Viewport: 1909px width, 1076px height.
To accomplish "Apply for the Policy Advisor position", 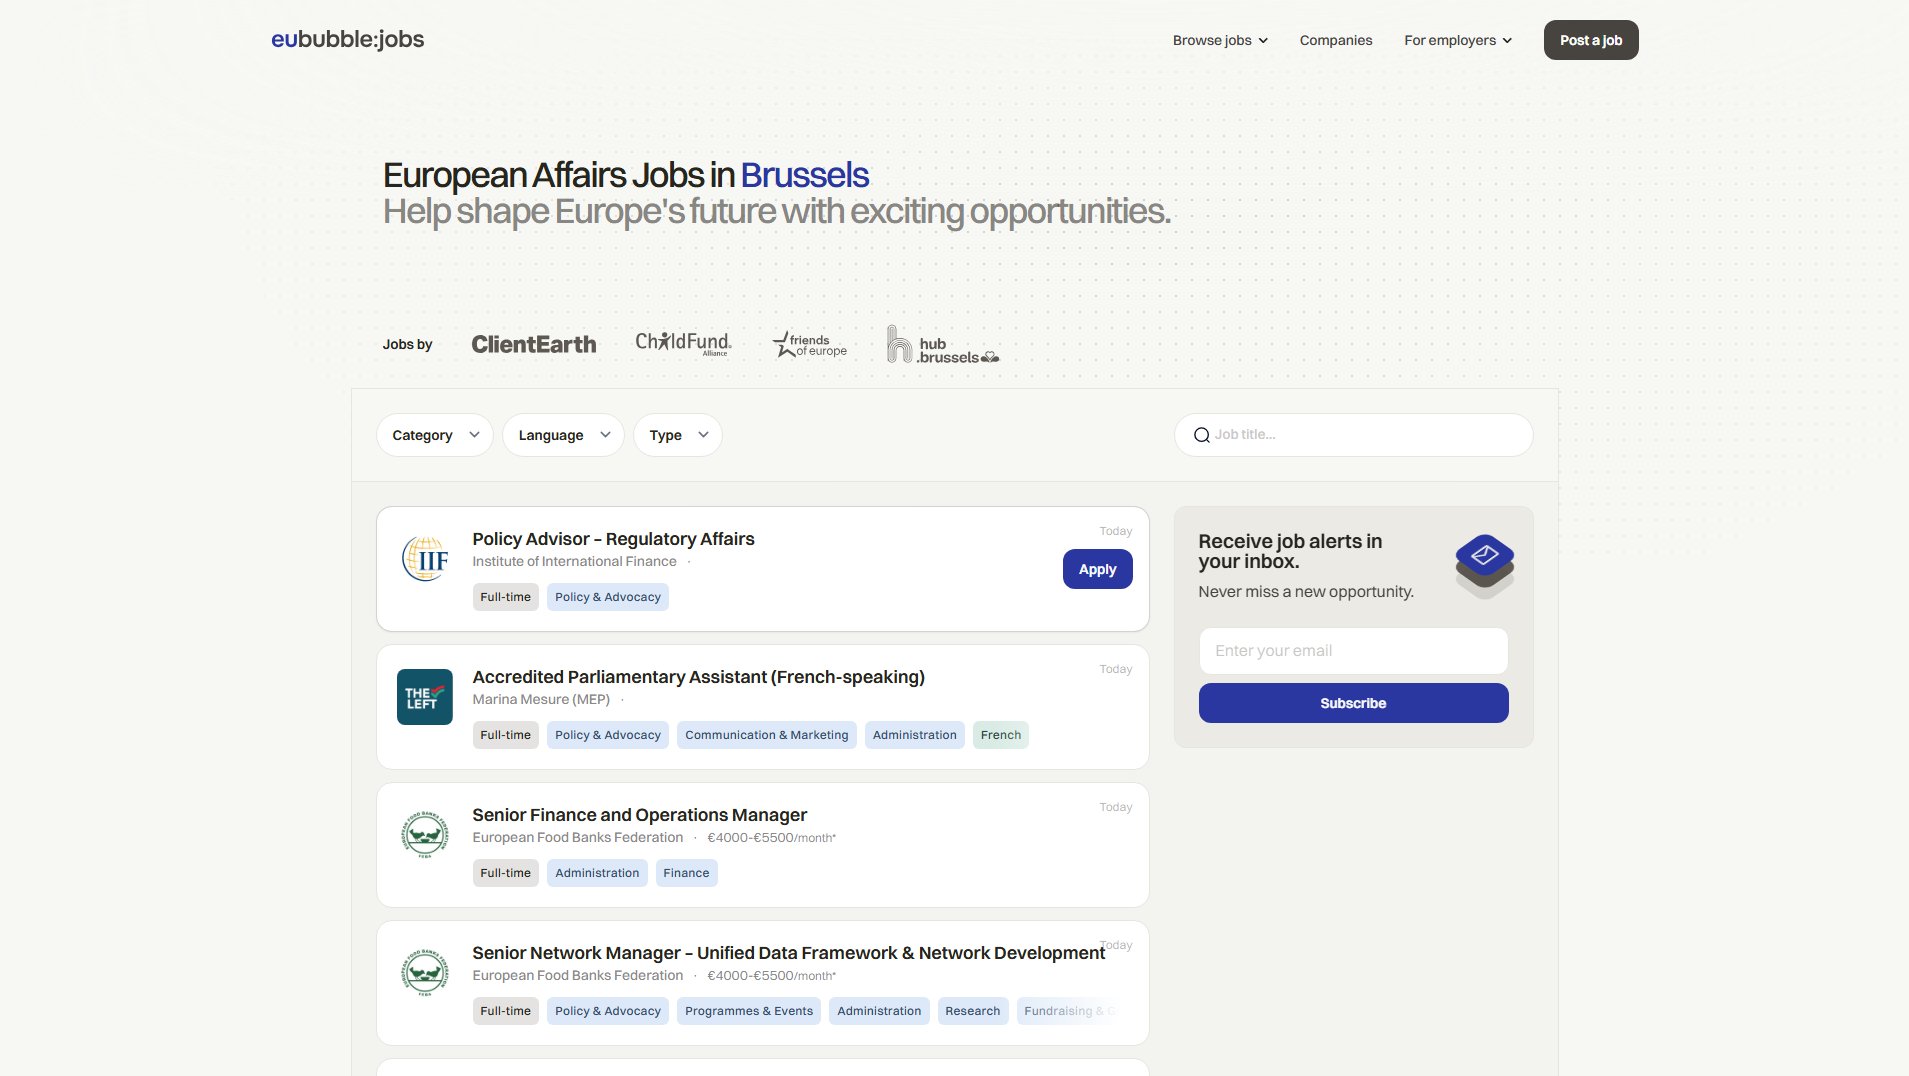I will click(1097, 568).
